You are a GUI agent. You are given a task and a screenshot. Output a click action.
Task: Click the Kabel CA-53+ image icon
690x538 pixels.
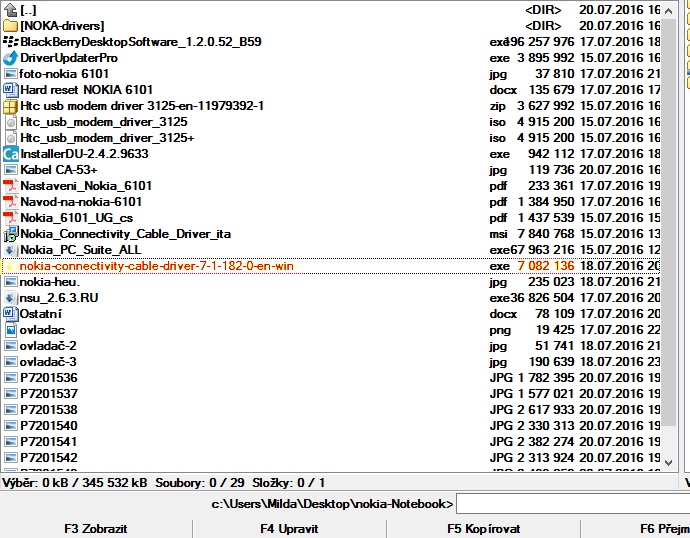[x=10, y=170]
